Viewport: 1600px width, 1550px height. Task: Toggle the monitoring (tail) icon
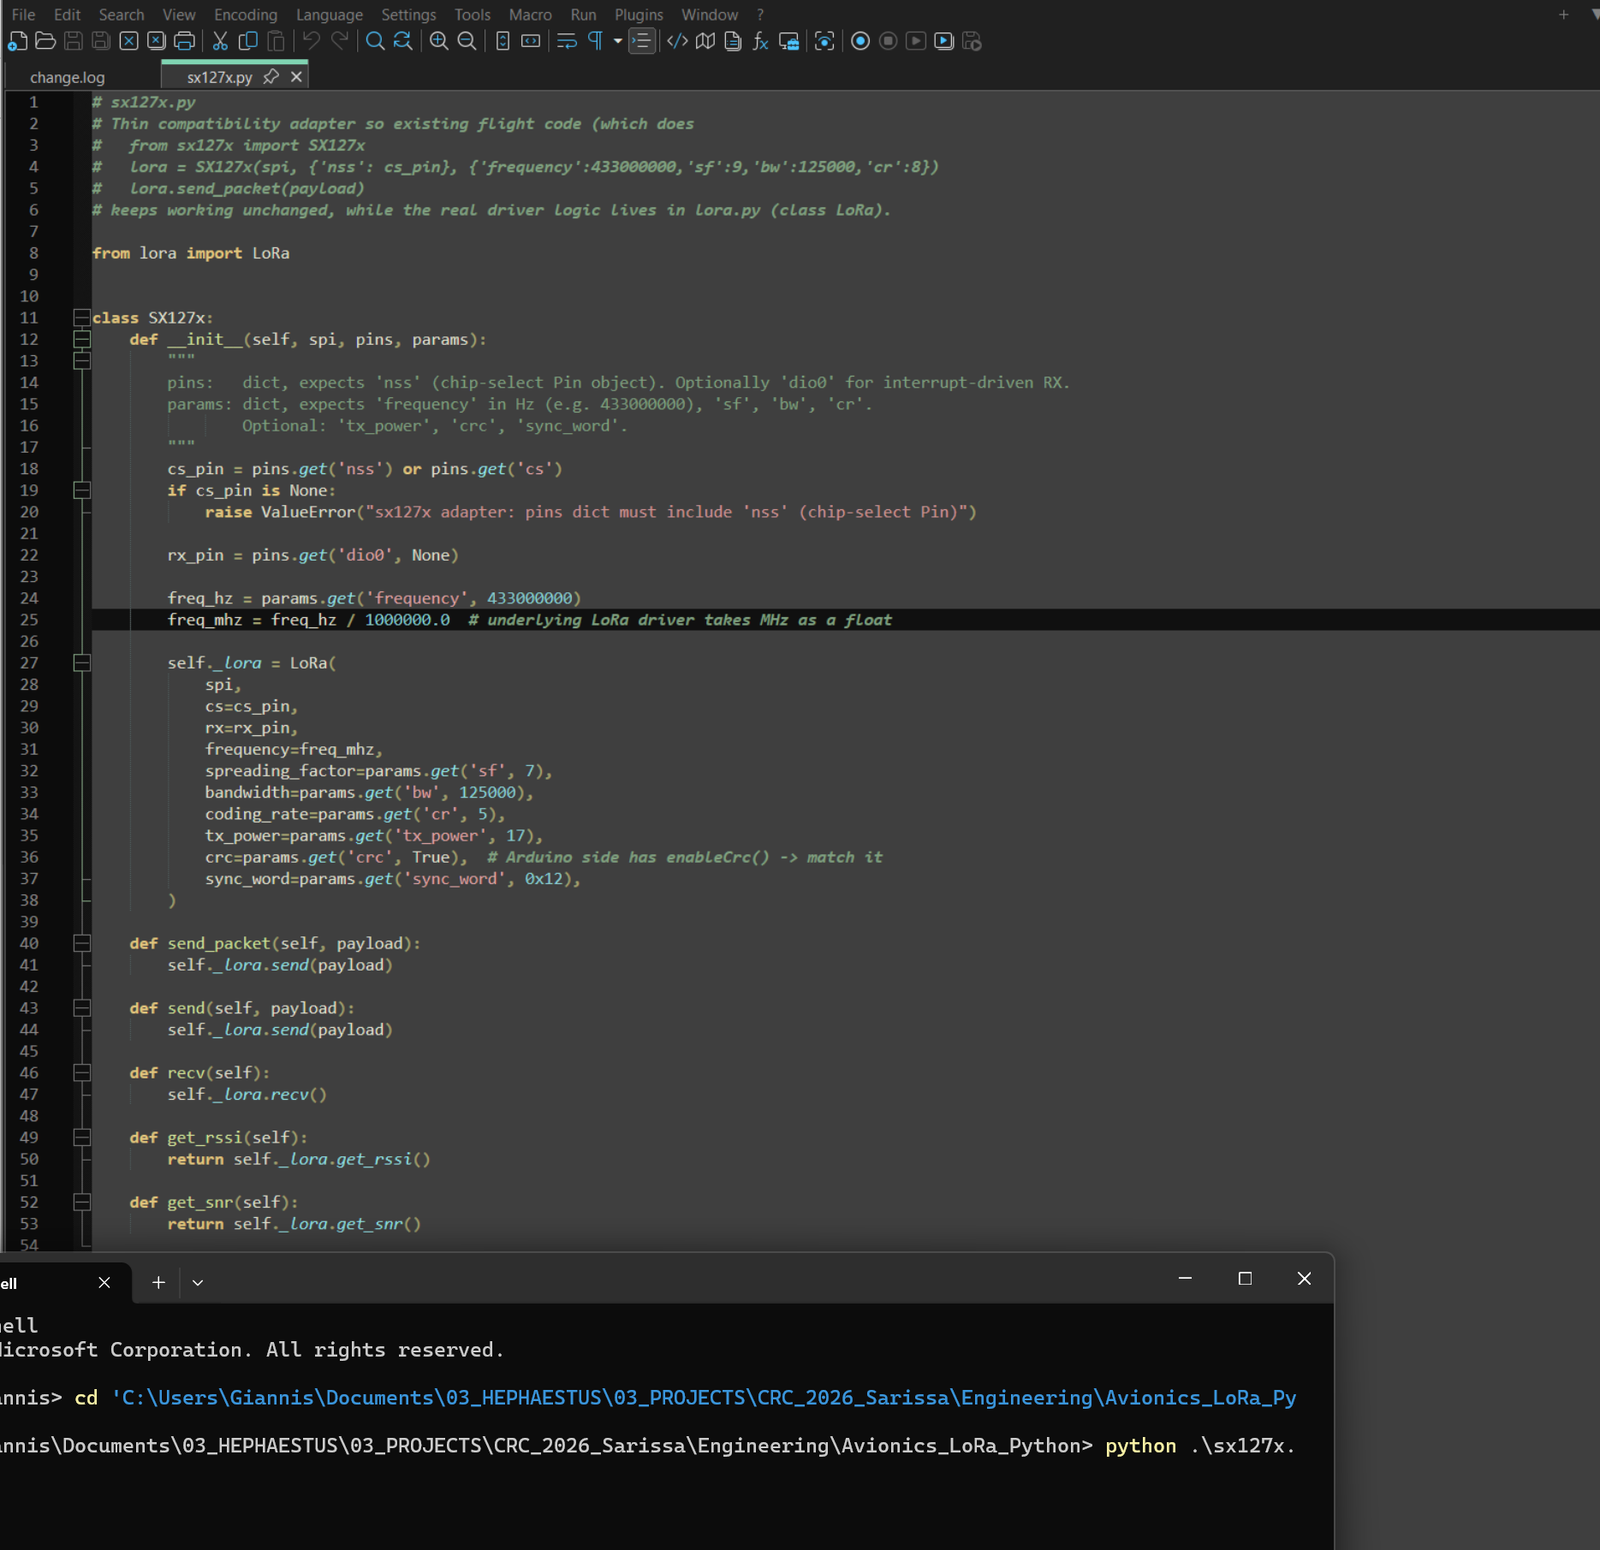coord(824,41)
